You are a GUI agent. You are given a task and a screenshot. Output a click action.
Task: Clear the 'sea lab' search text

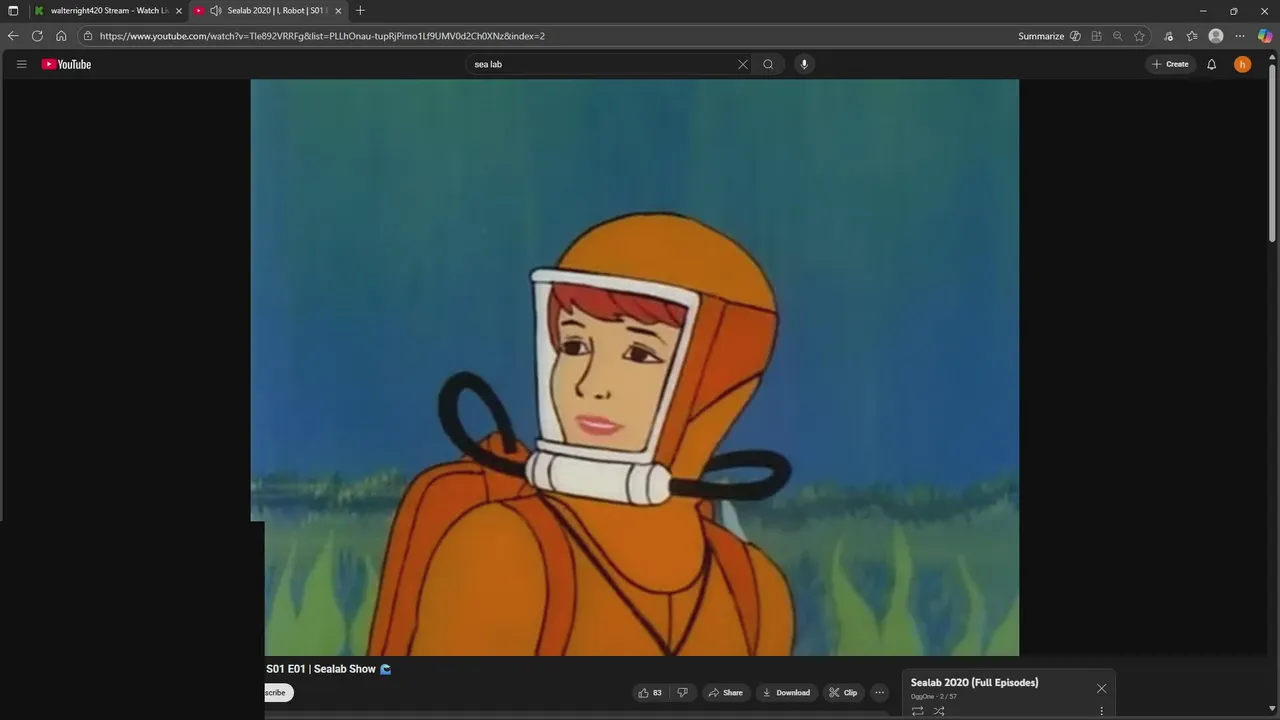[x=743, y=64]
